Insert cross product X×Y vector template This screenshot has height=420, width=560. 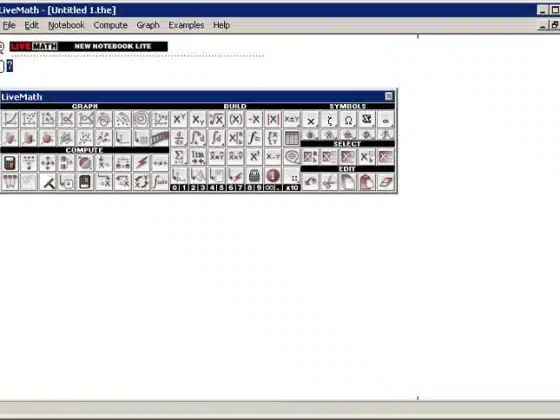pyautogui.click(x=235, y=156)
